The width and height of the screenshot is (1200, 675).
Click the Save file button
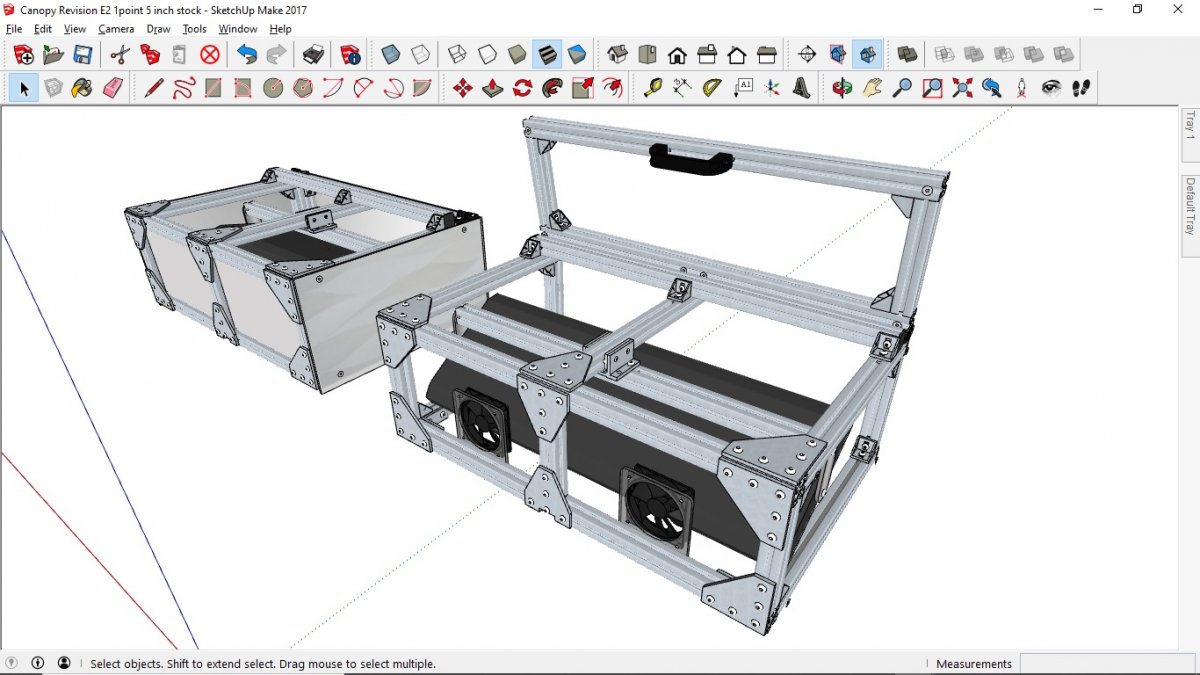point(83,54)
